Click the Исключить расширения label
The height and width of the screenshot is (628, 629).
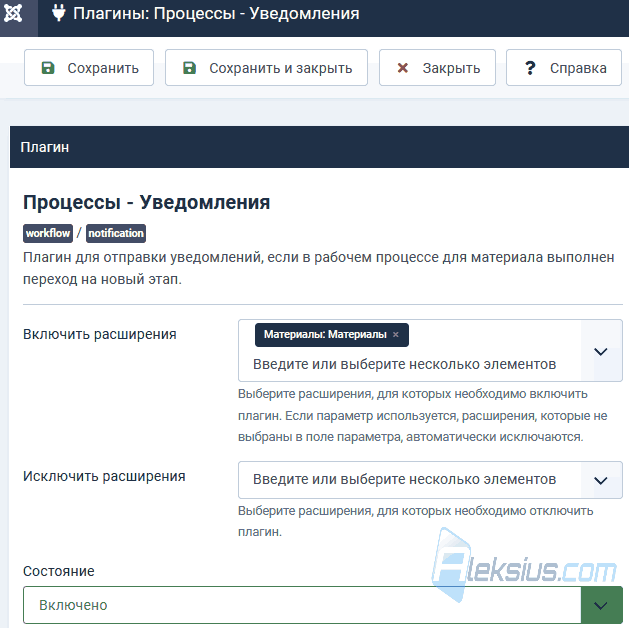click(104, 476)
